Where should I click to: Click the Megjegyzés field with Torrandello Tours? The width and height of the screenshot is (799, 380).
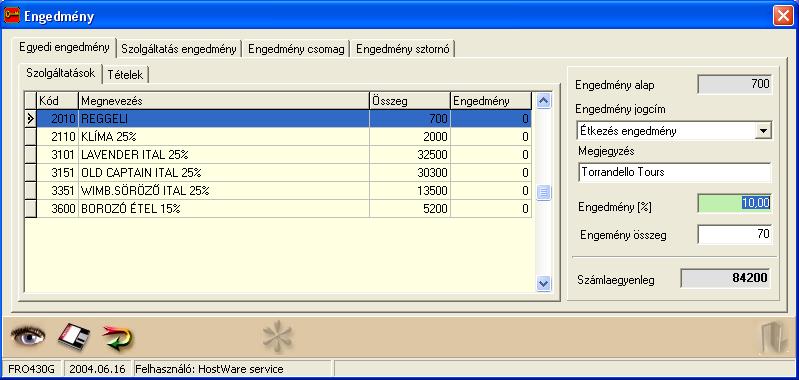[674, 172]
